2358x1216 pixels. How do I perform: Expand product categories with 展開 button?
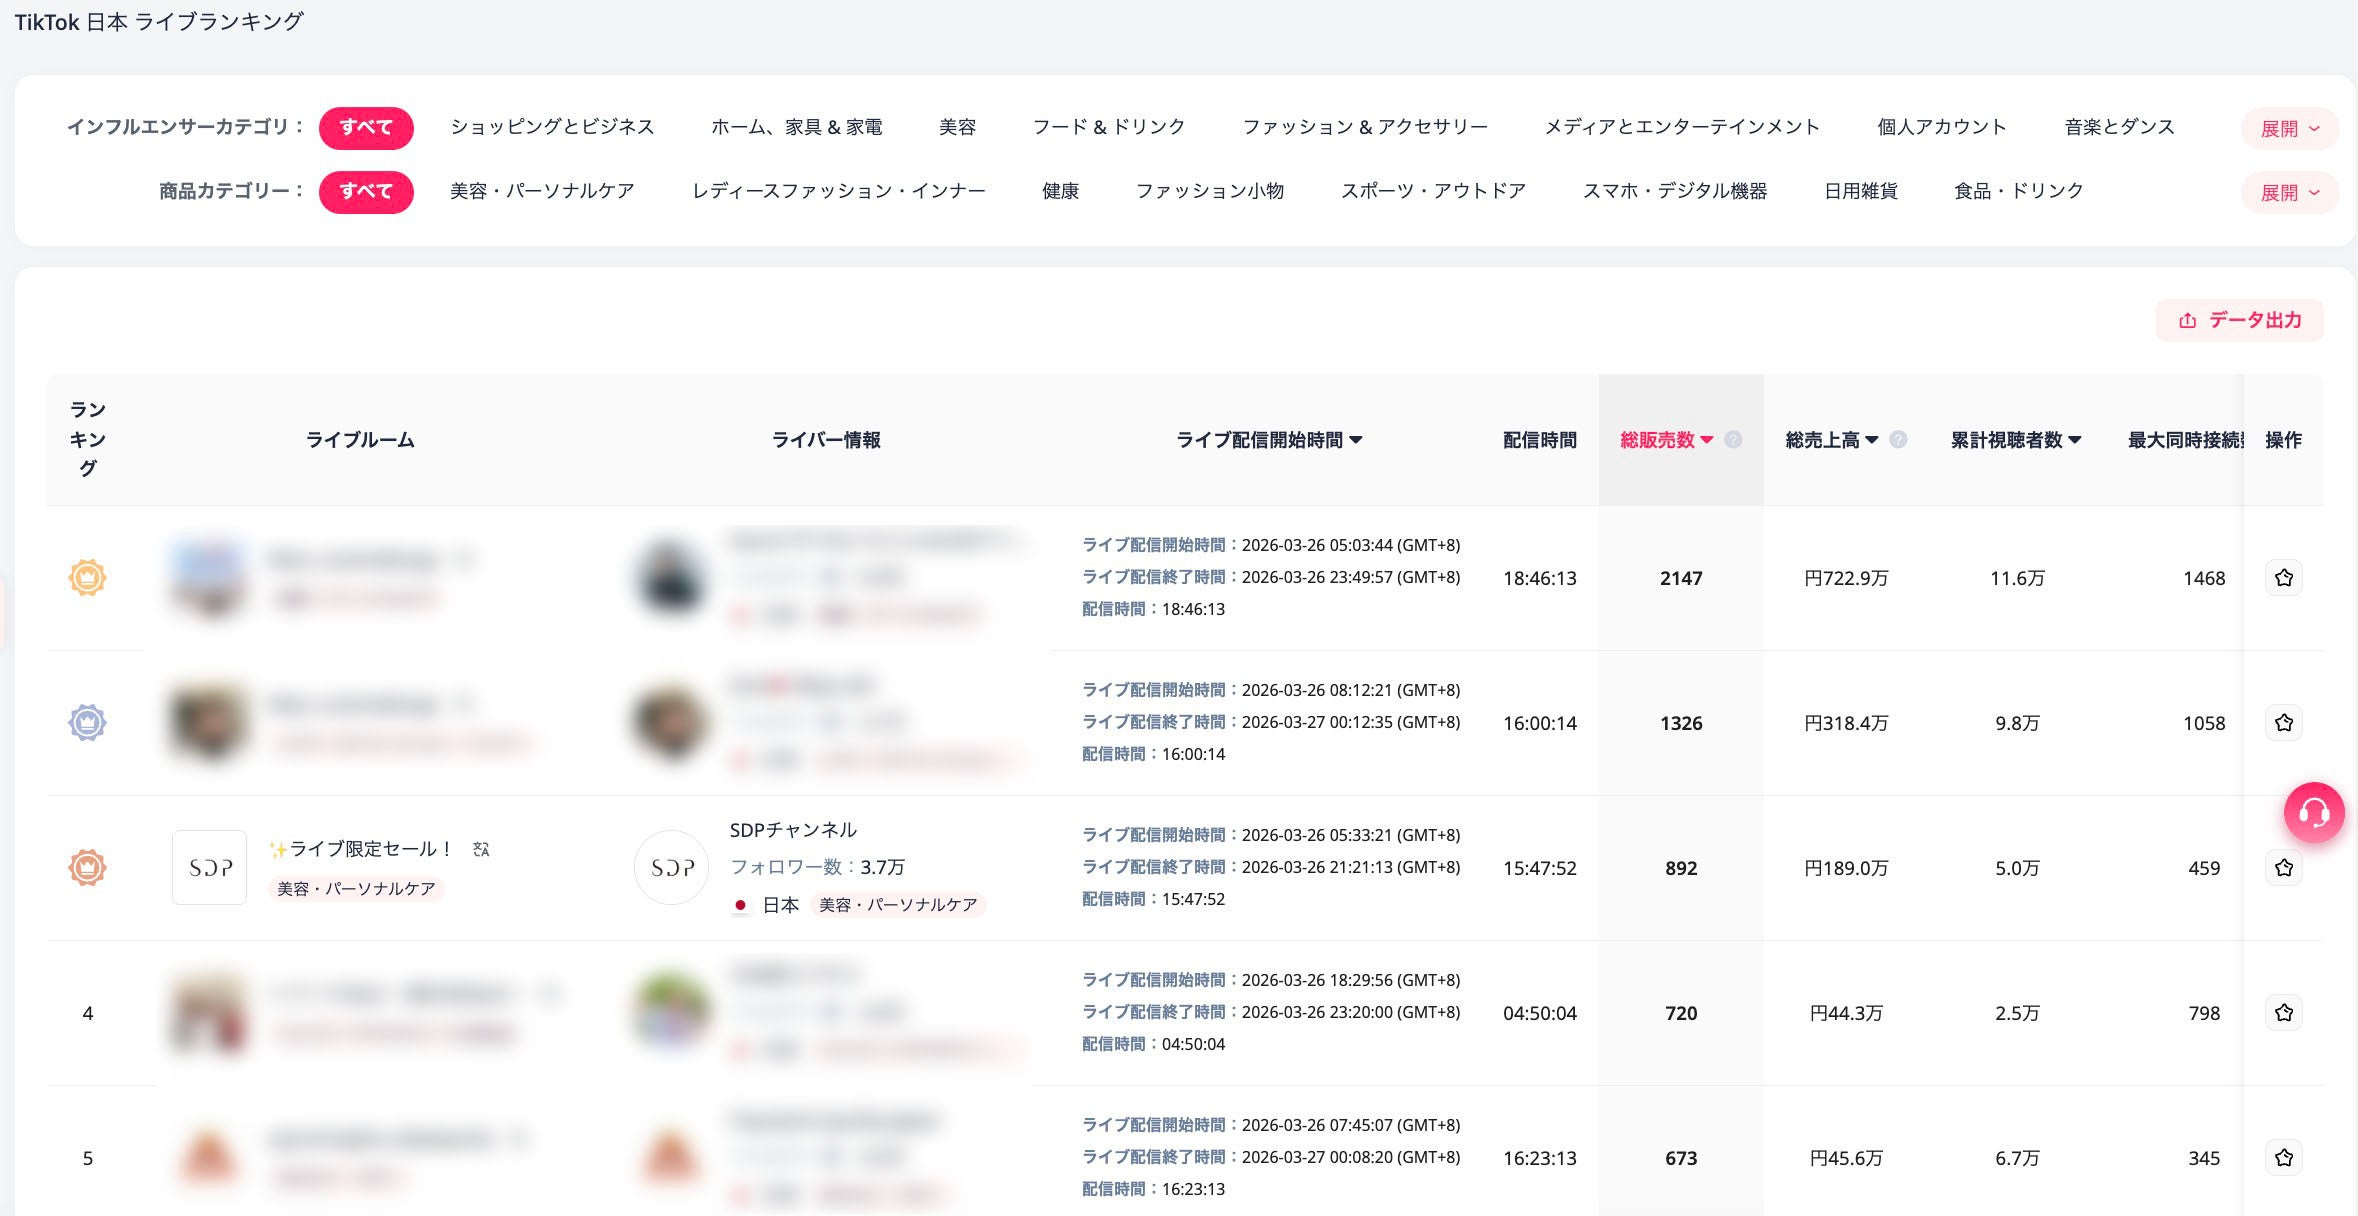tap(2289, 193)
